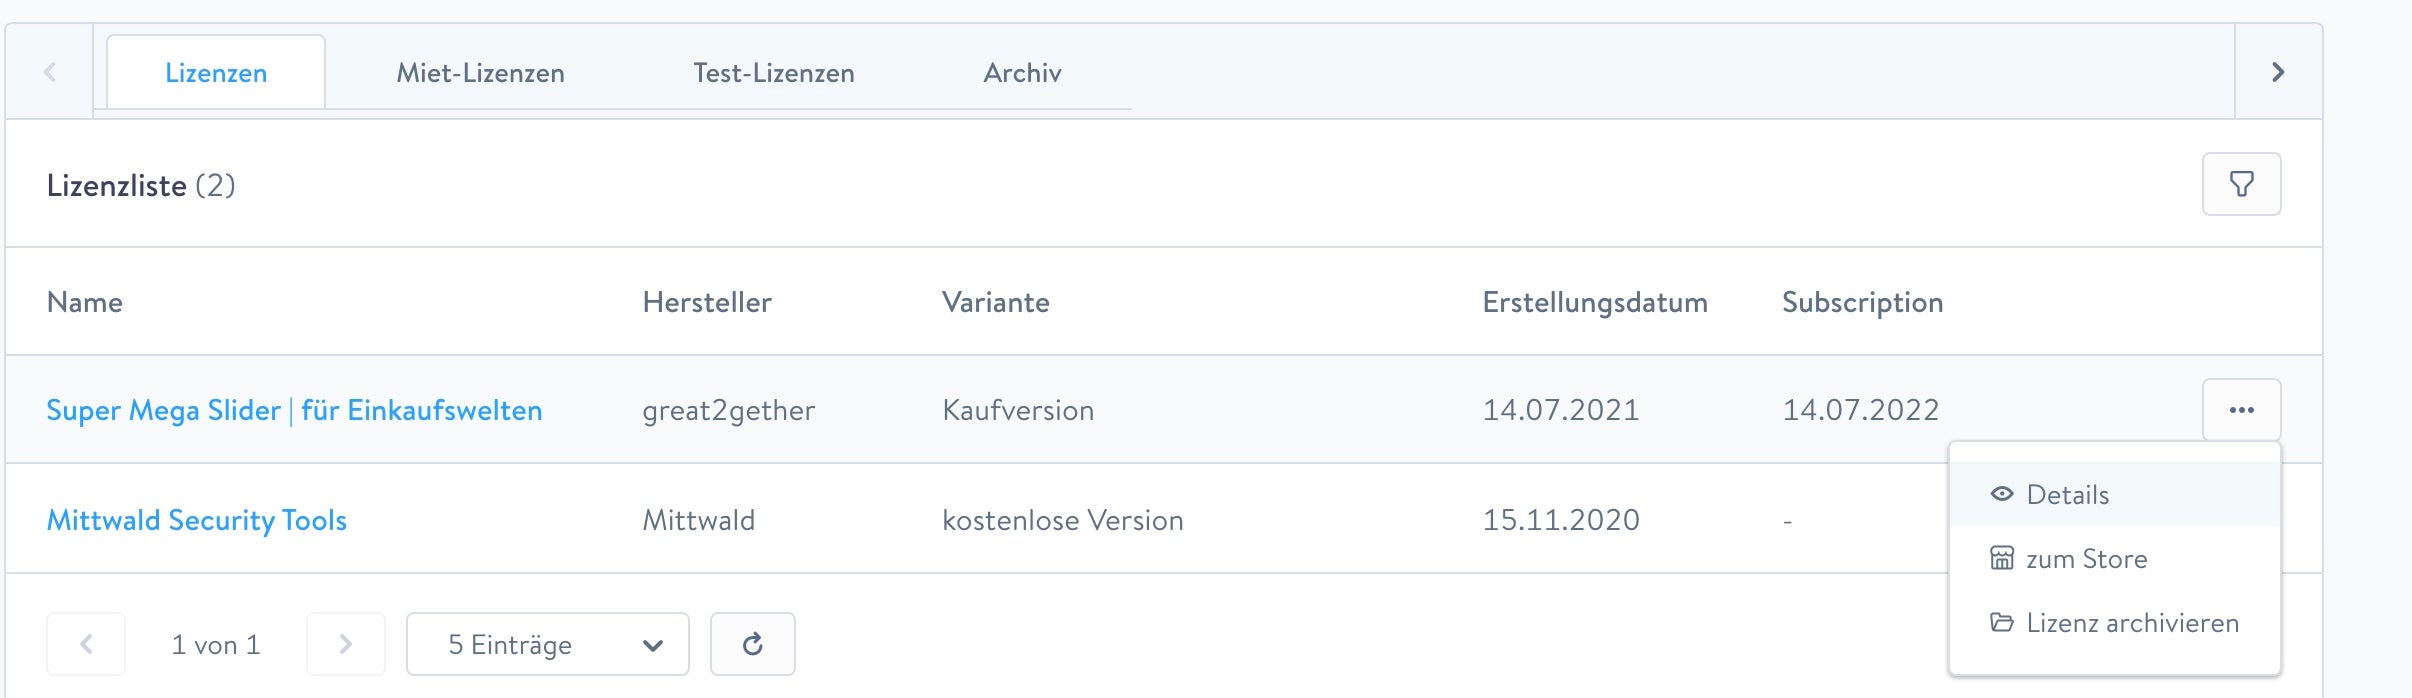This screenshot has width=2412, height=698.
Task: Go to next page of licenses
Action: [x=345, y=644]
